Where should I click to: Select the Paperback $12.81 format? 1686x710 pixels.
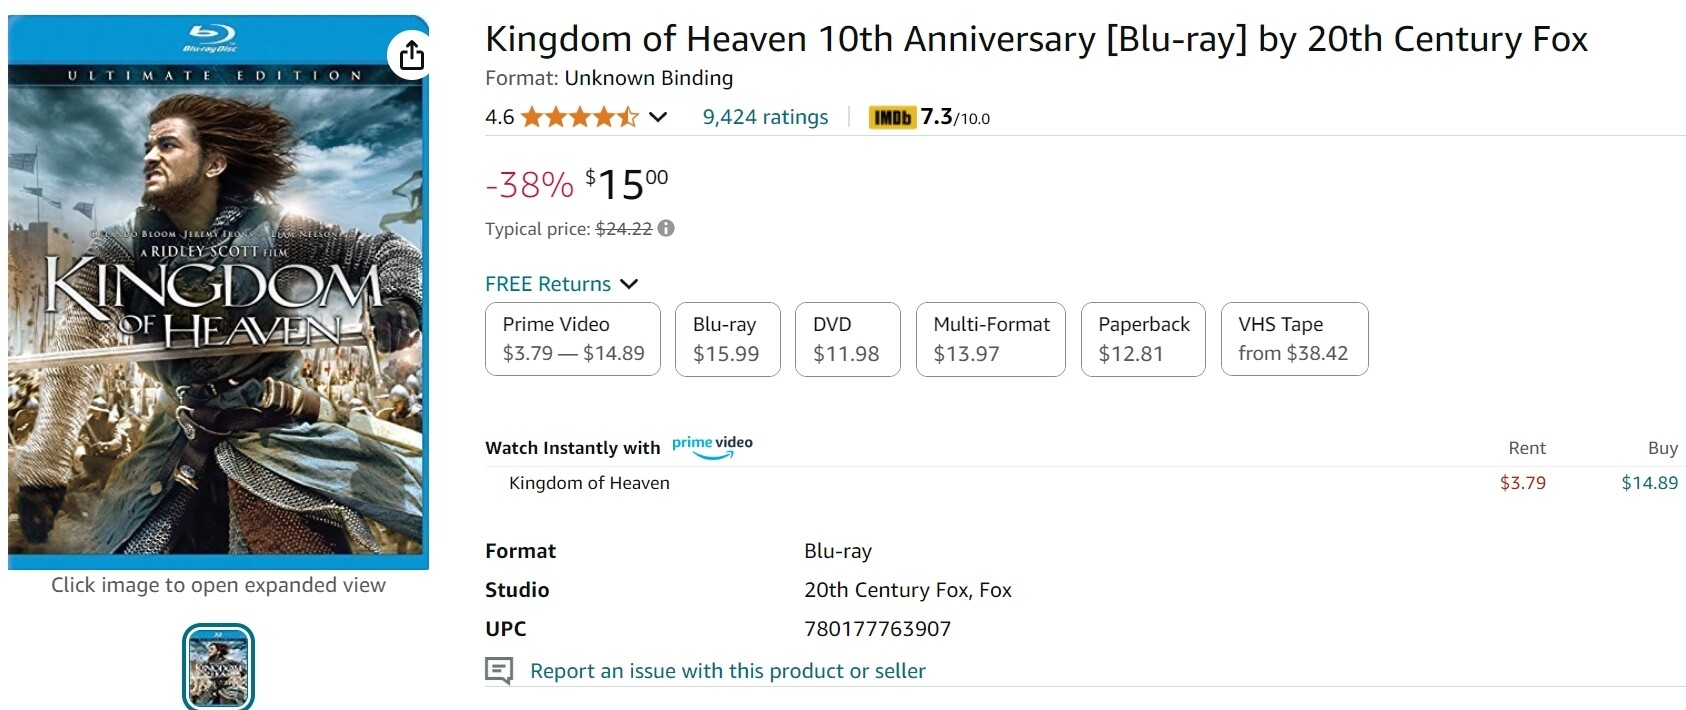[1143, 339]
